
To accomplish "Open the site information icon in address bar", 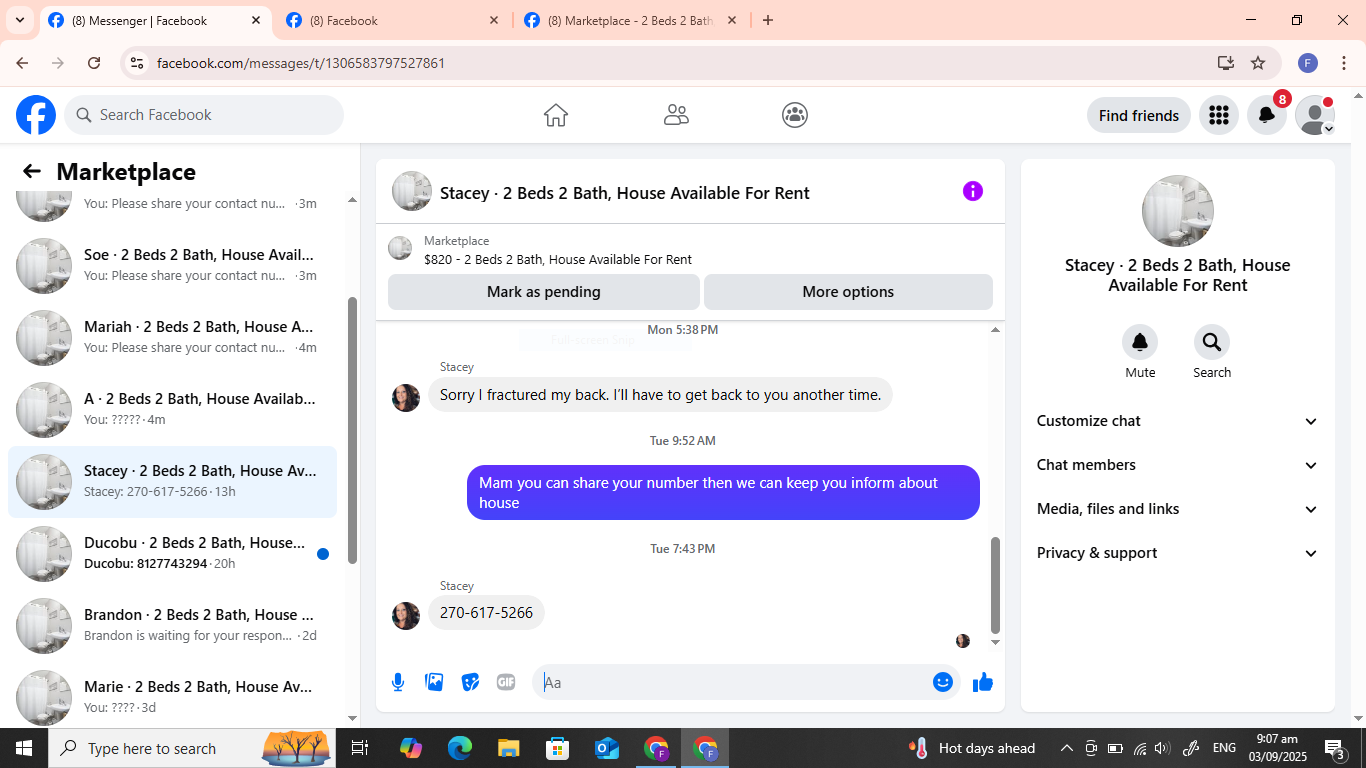I will point(138,63).
